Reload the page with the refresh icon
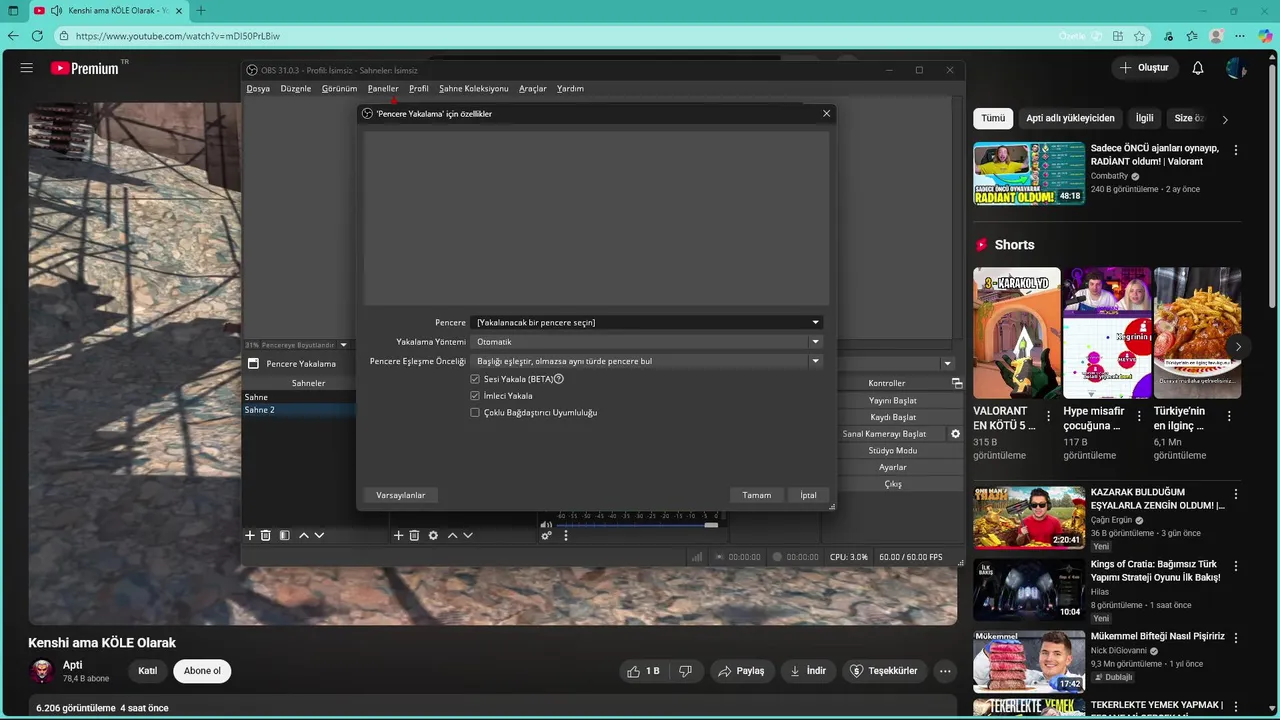This screenshot has height=720, width=1280. point(37,36)
